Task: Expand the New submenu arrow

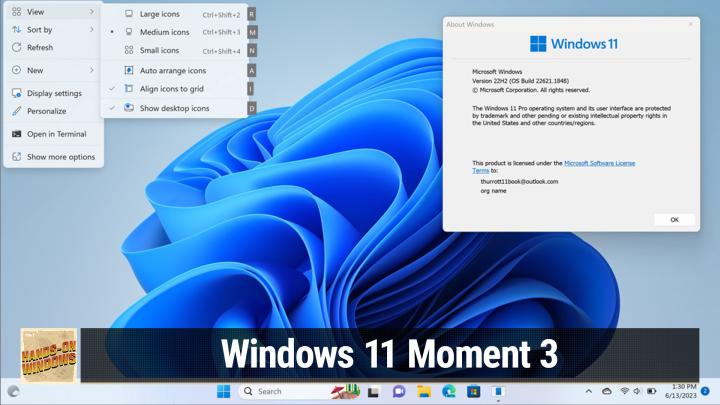Action: (91, 70)
